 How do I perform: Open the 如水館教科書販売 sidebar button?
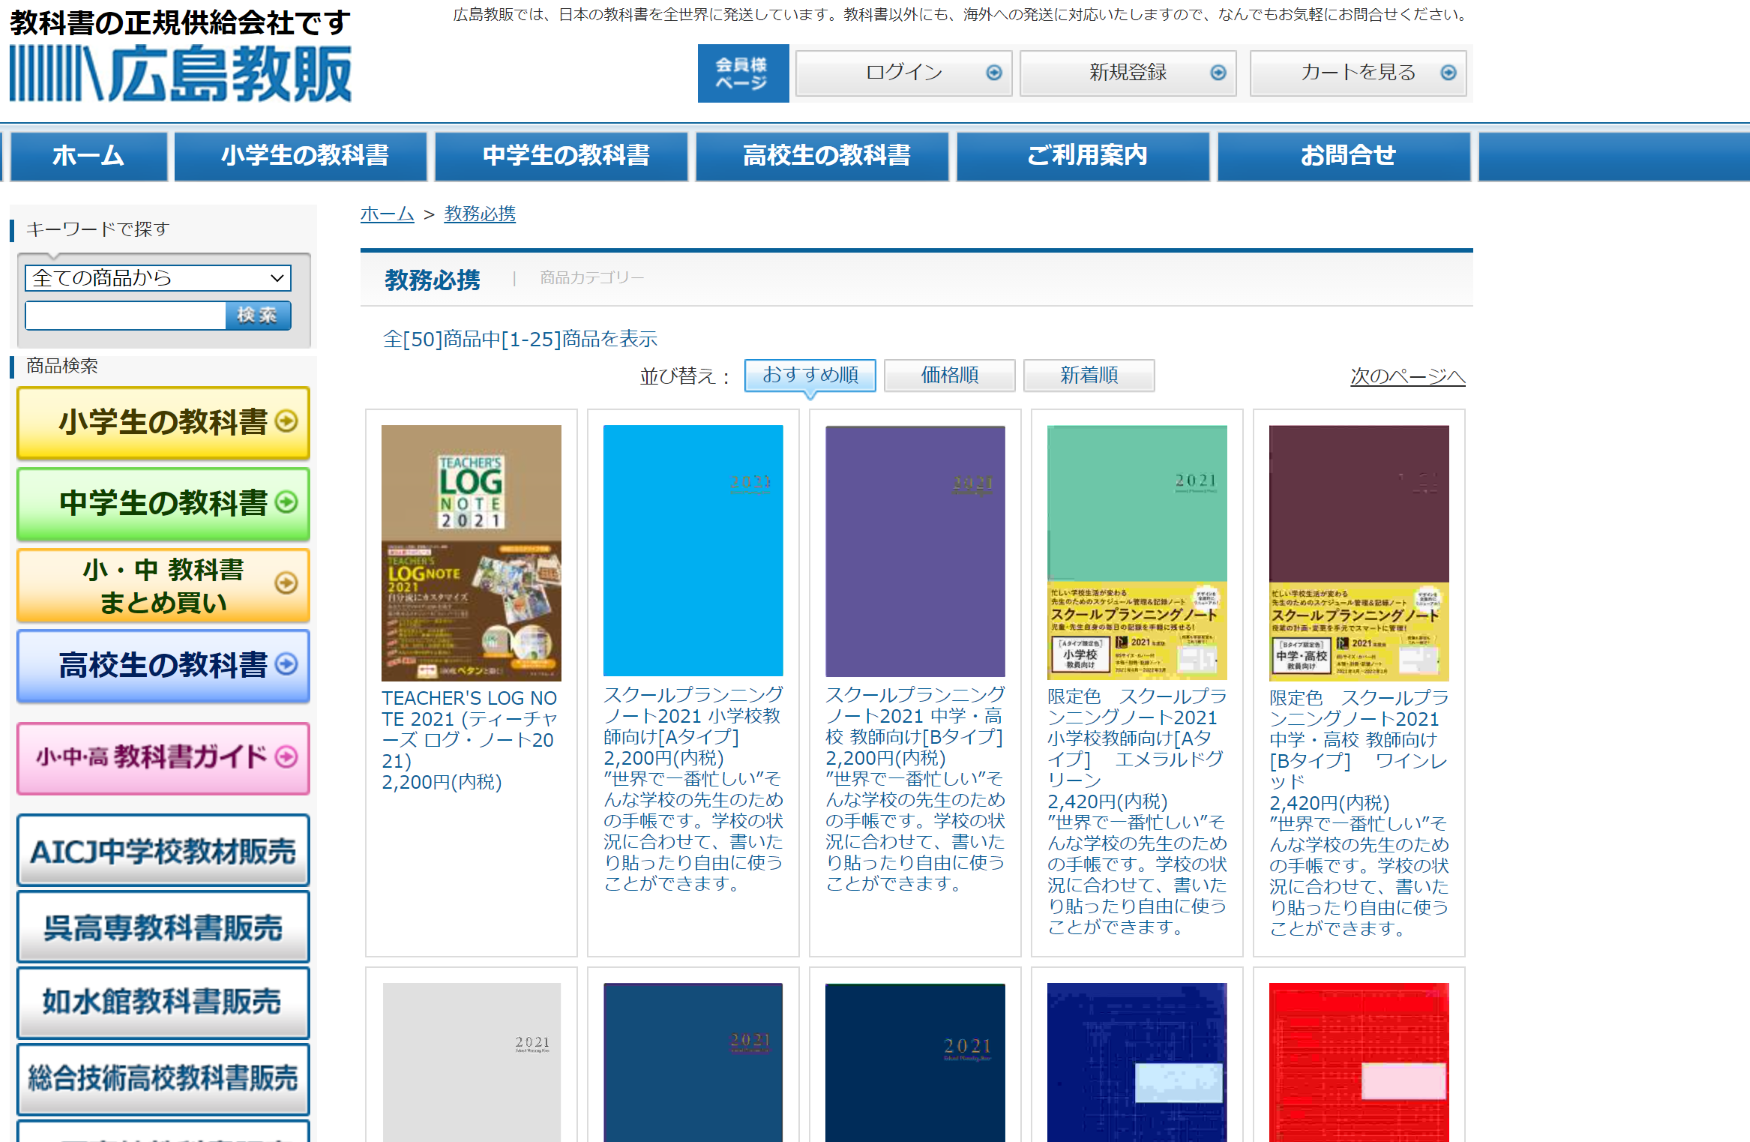click(x=163, y=1002)
